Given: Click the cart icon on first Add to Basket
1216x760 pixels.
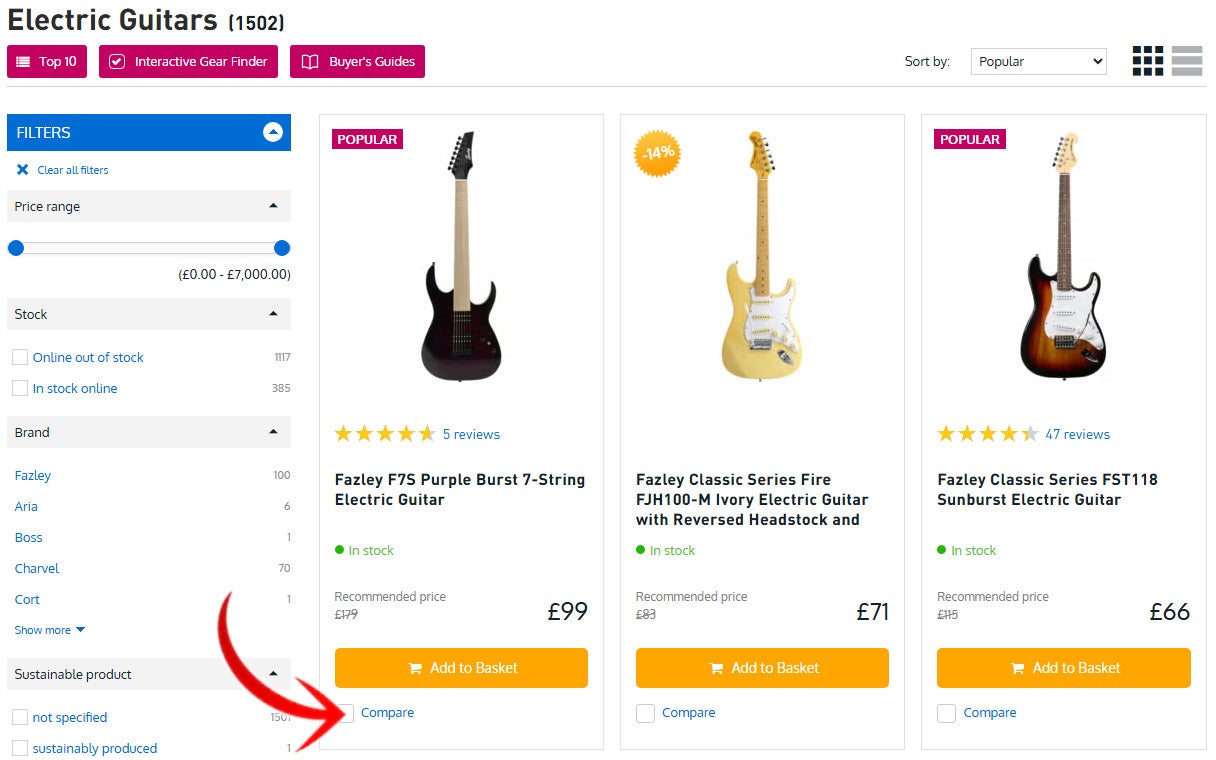Looking at the screenshot, I should point(416,667).
